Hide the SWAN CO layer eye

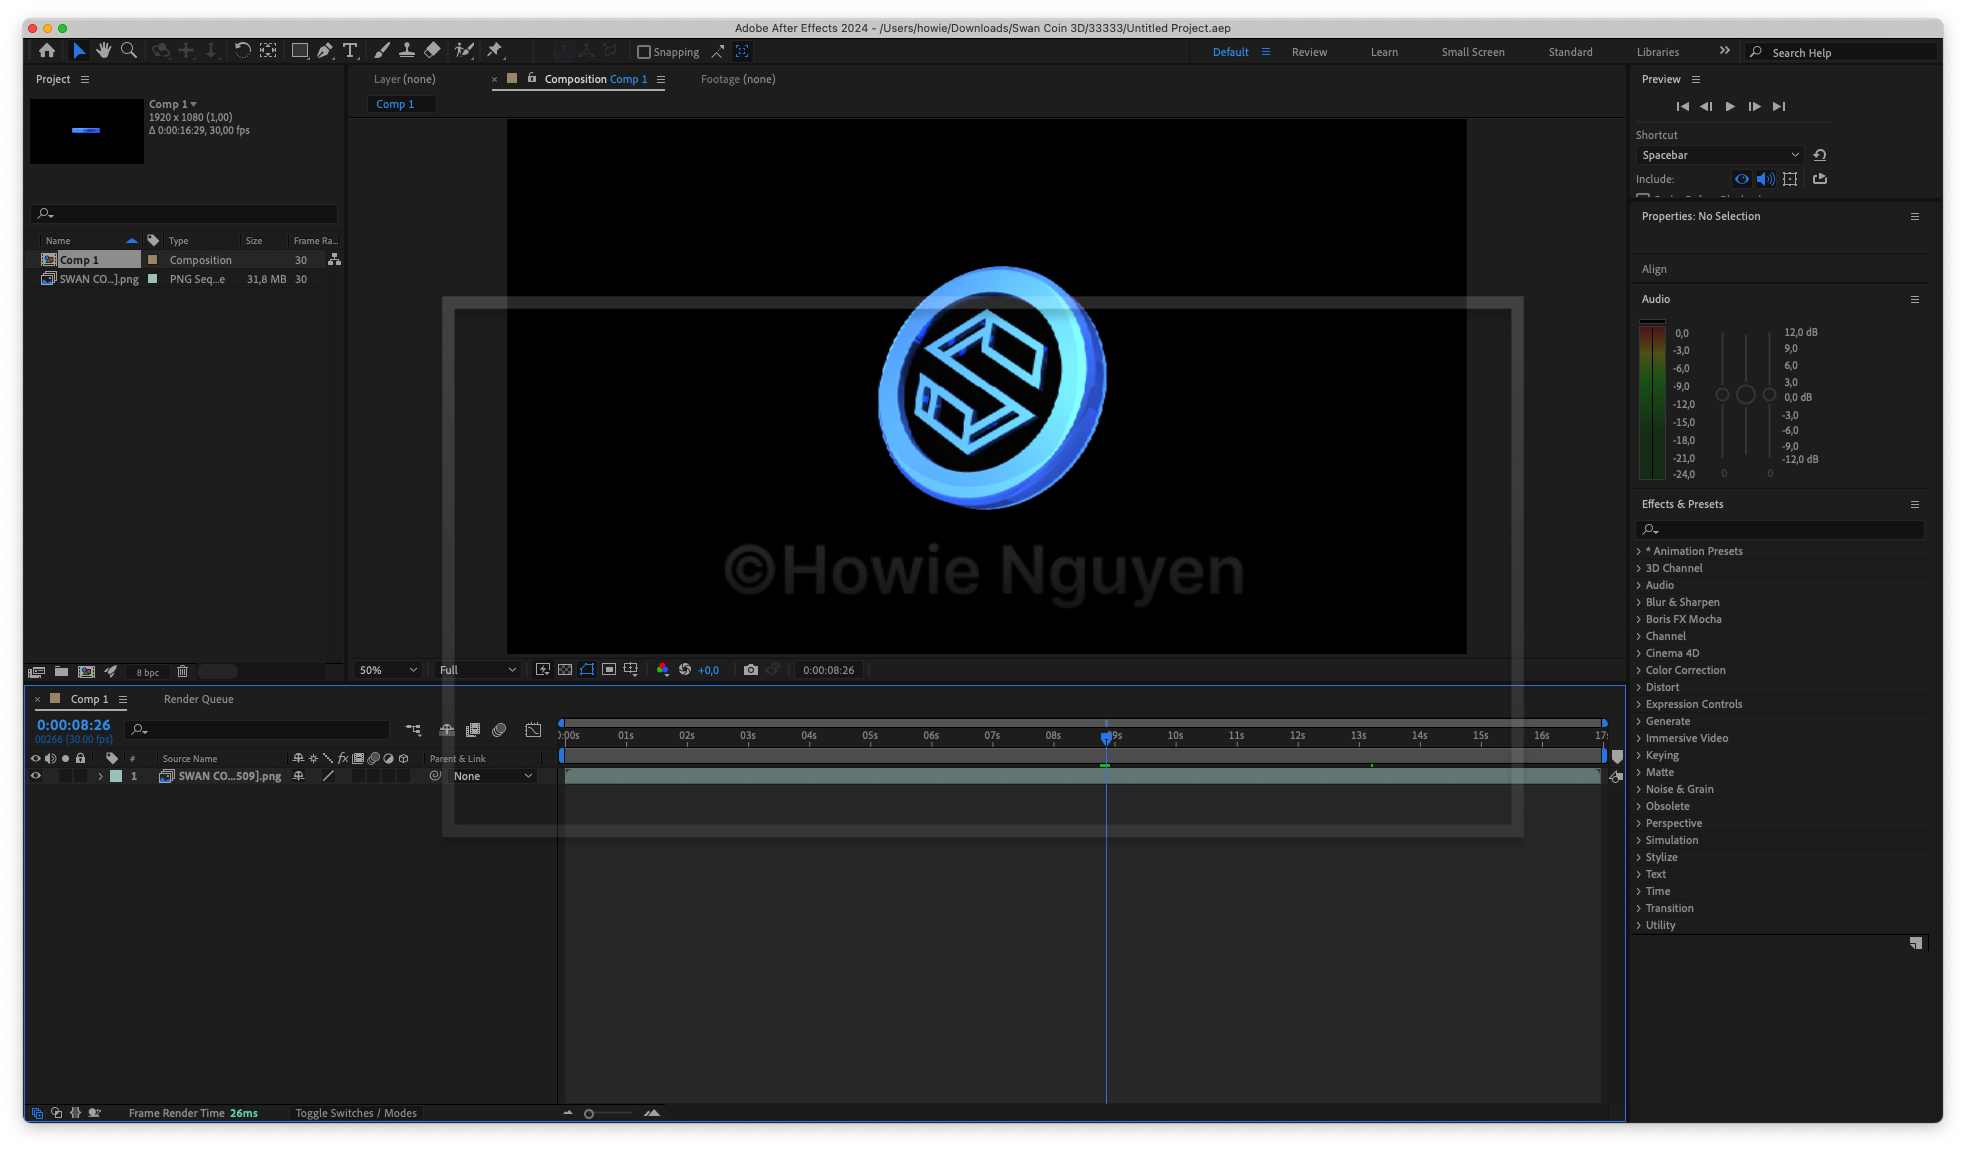click(x=36, y=776)
